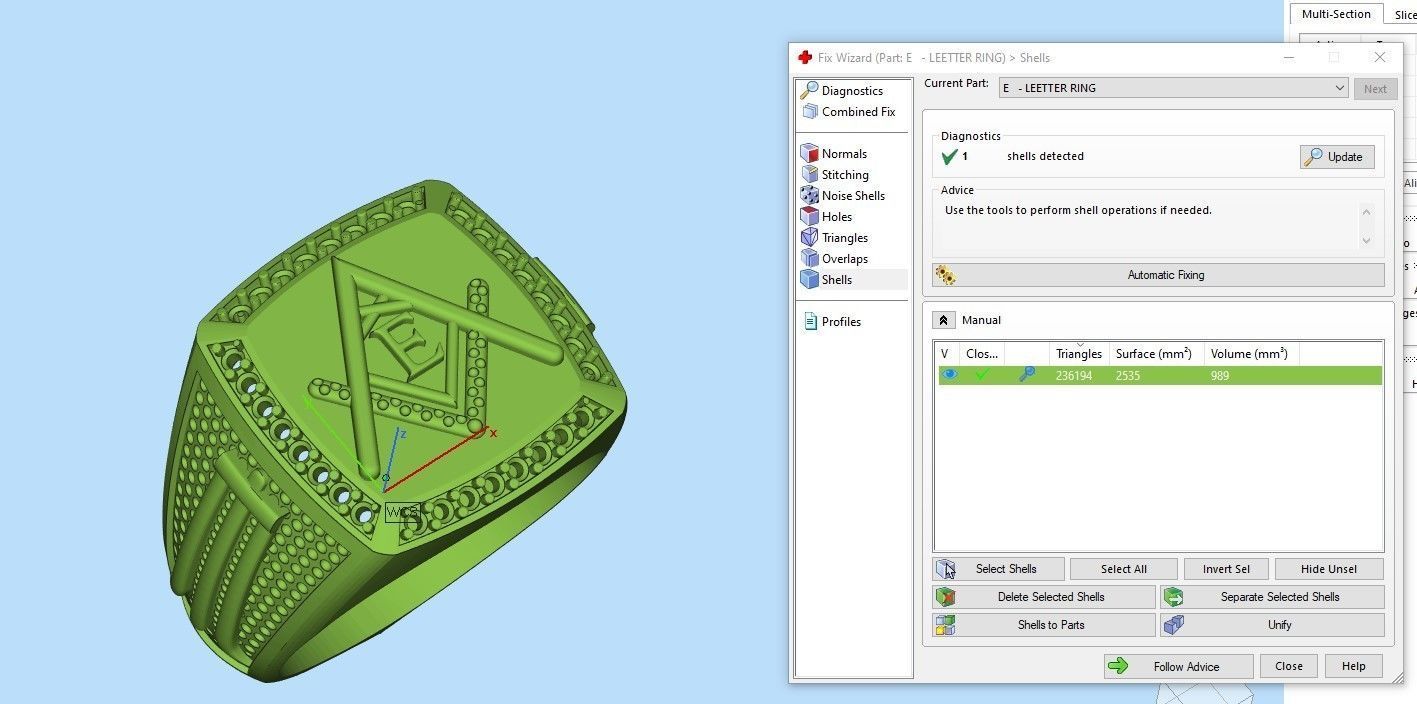
Task: Select the Shells page in sidebar
Action: (853, 280)
